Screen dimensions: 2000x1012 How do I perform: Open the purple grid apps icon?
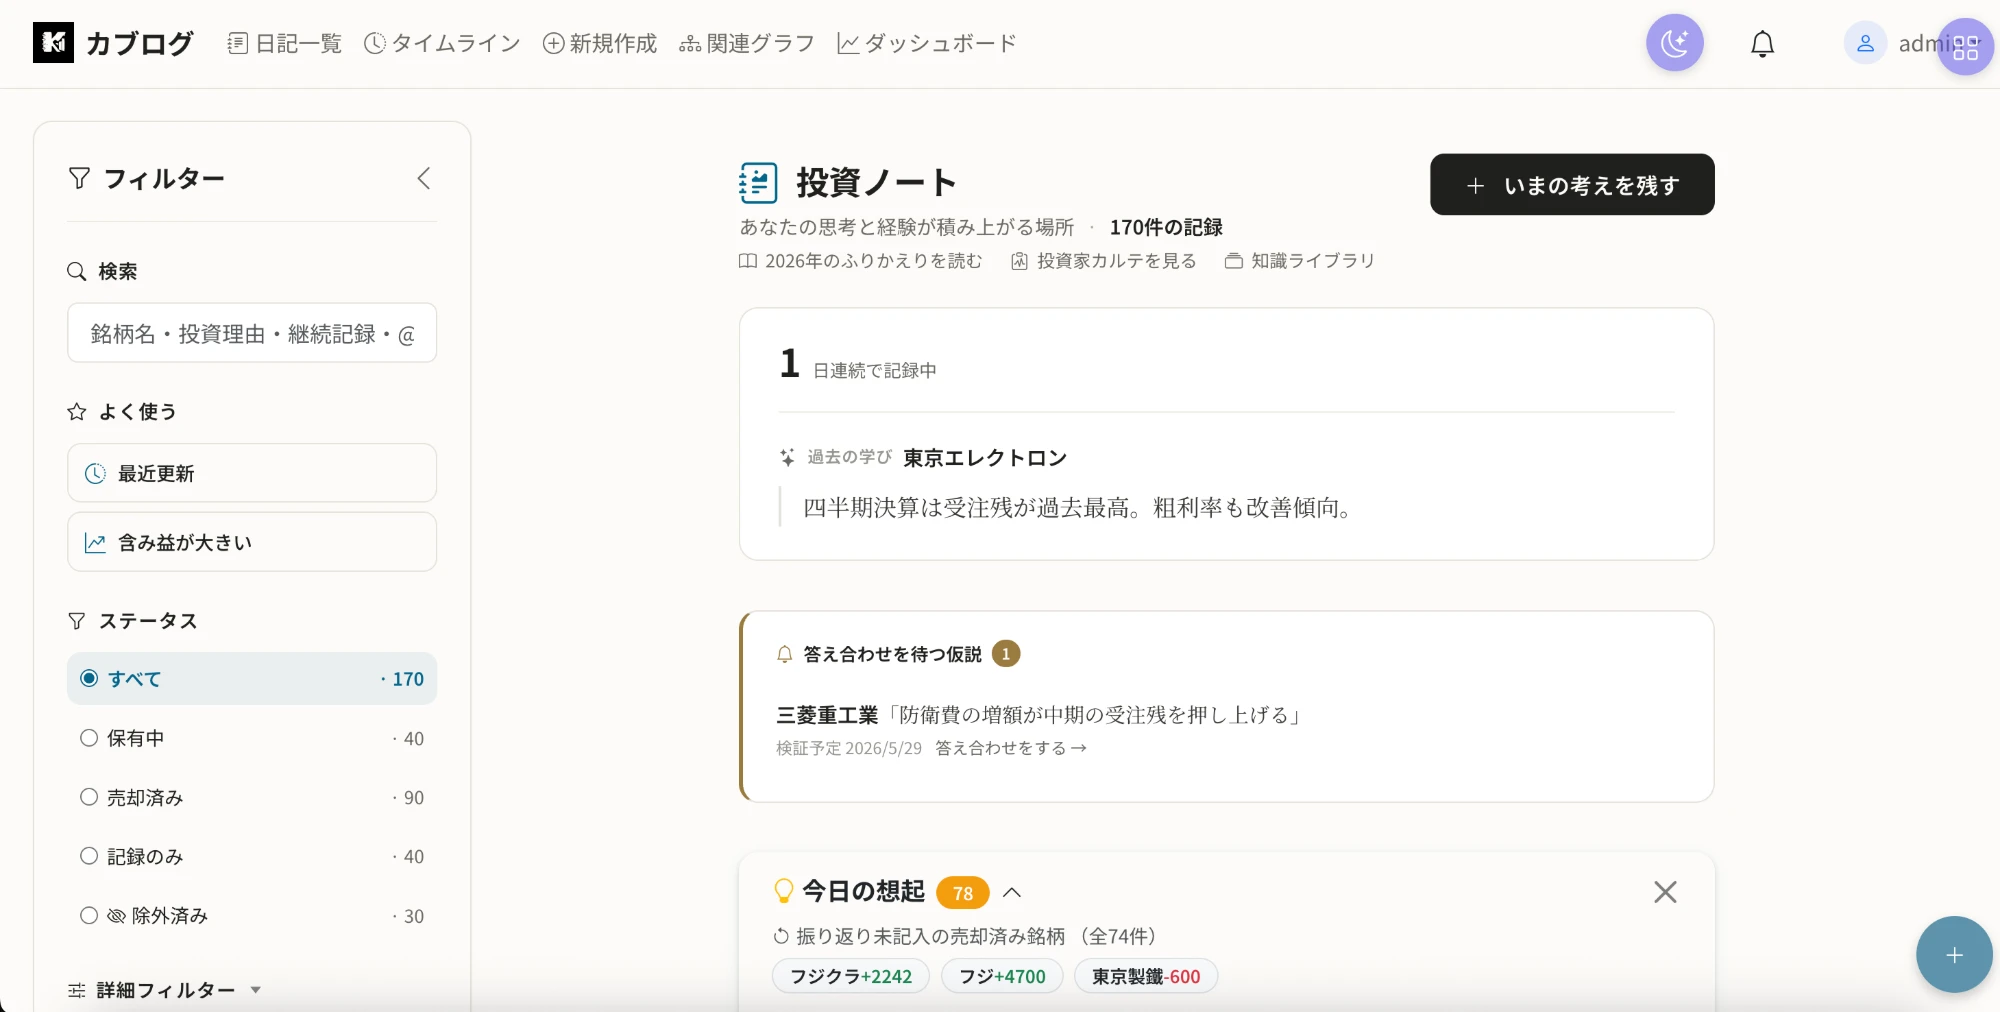coord(1965,47)
